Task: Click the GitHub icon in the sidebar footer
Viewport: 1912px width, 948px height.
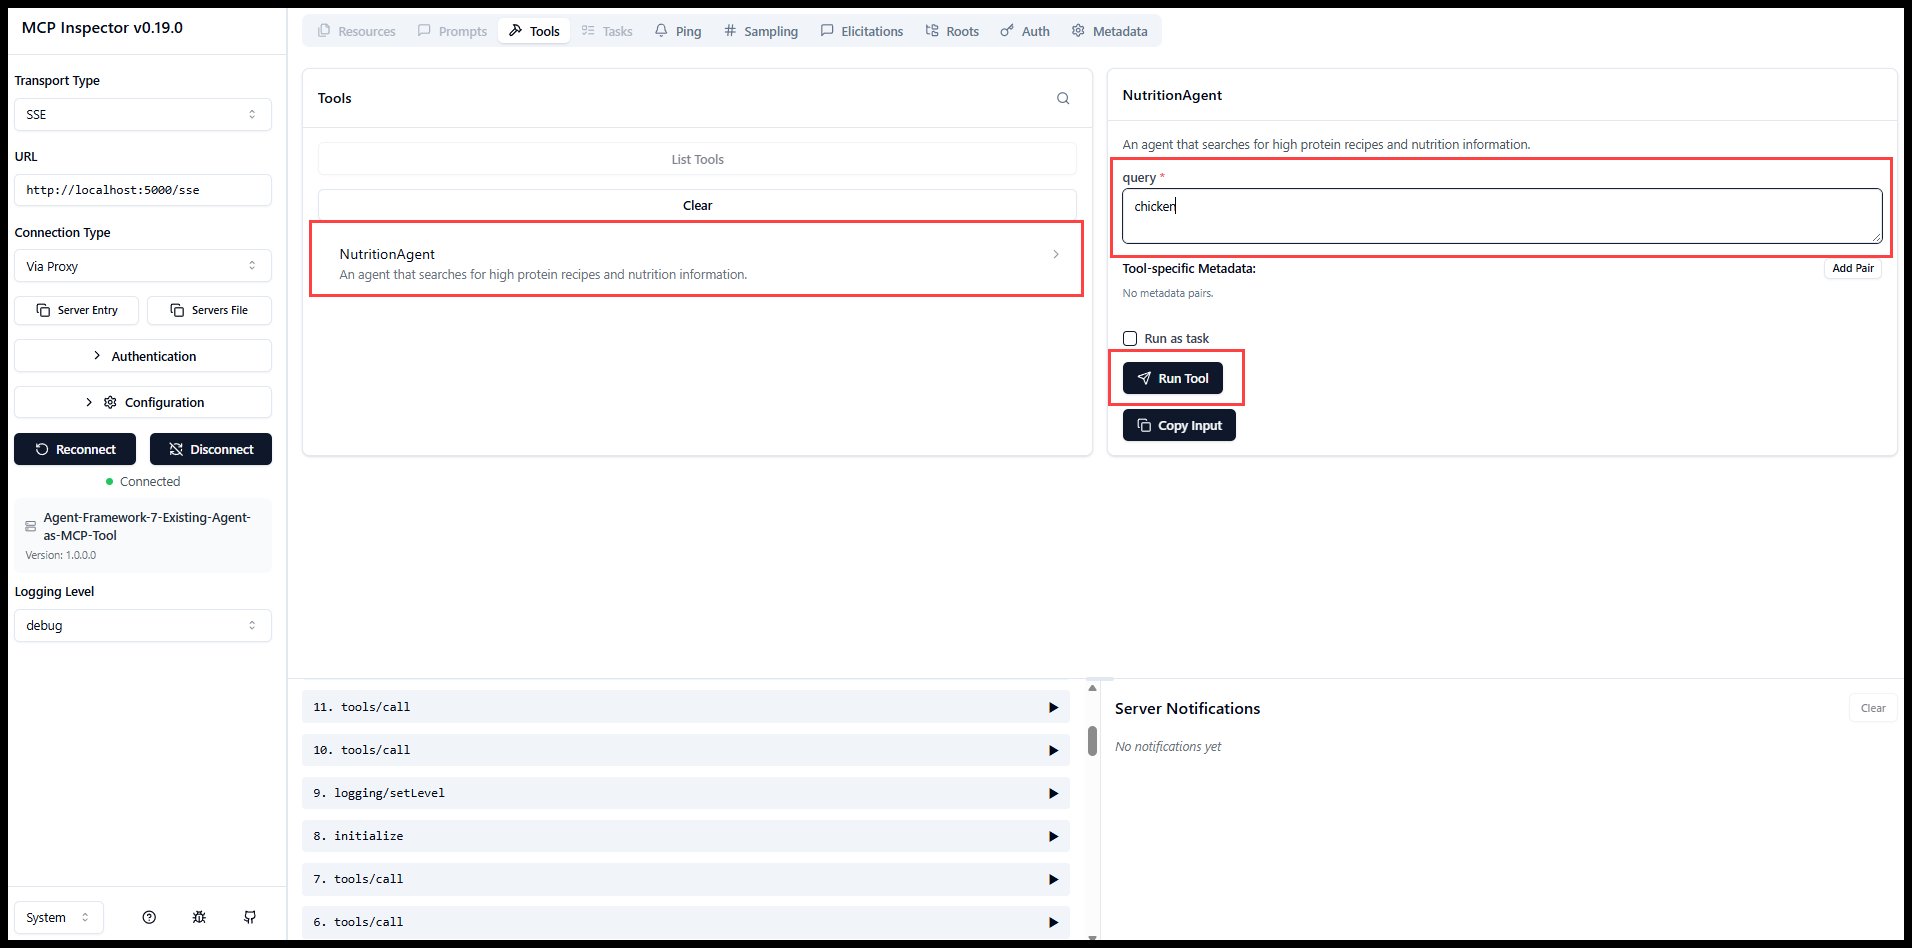Action: (x=250, y=917)
